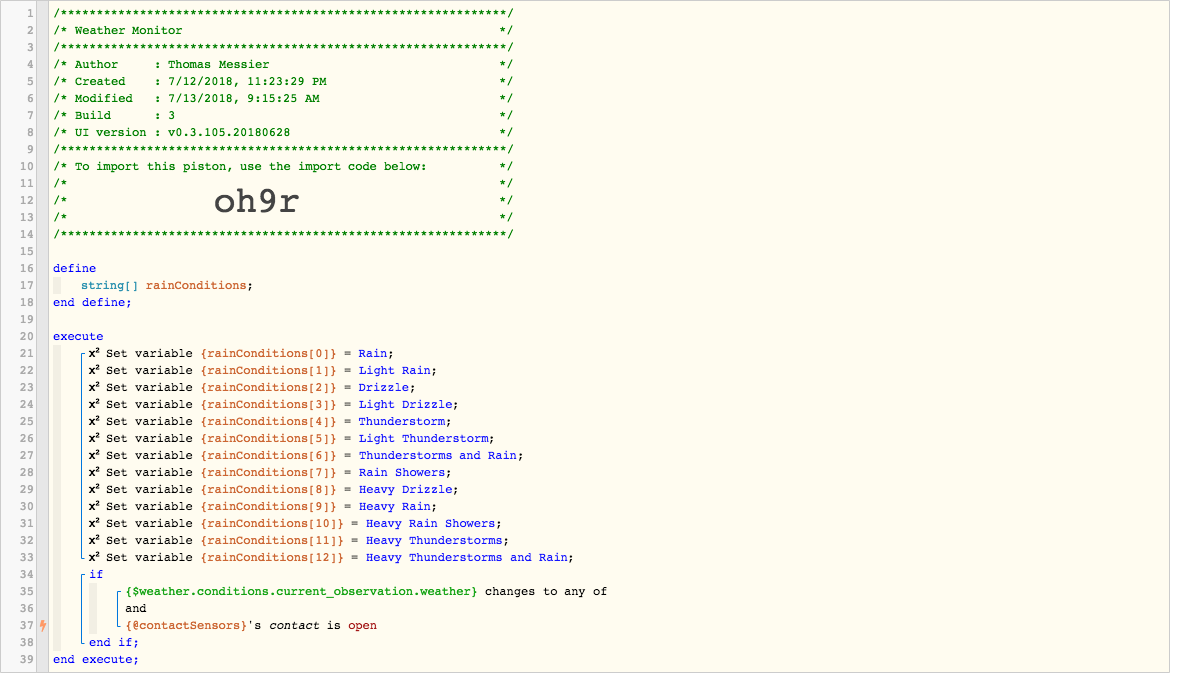Click the x² icon beside rainConditions[5]
This screenshot has height=681, width=1178.
94,438
